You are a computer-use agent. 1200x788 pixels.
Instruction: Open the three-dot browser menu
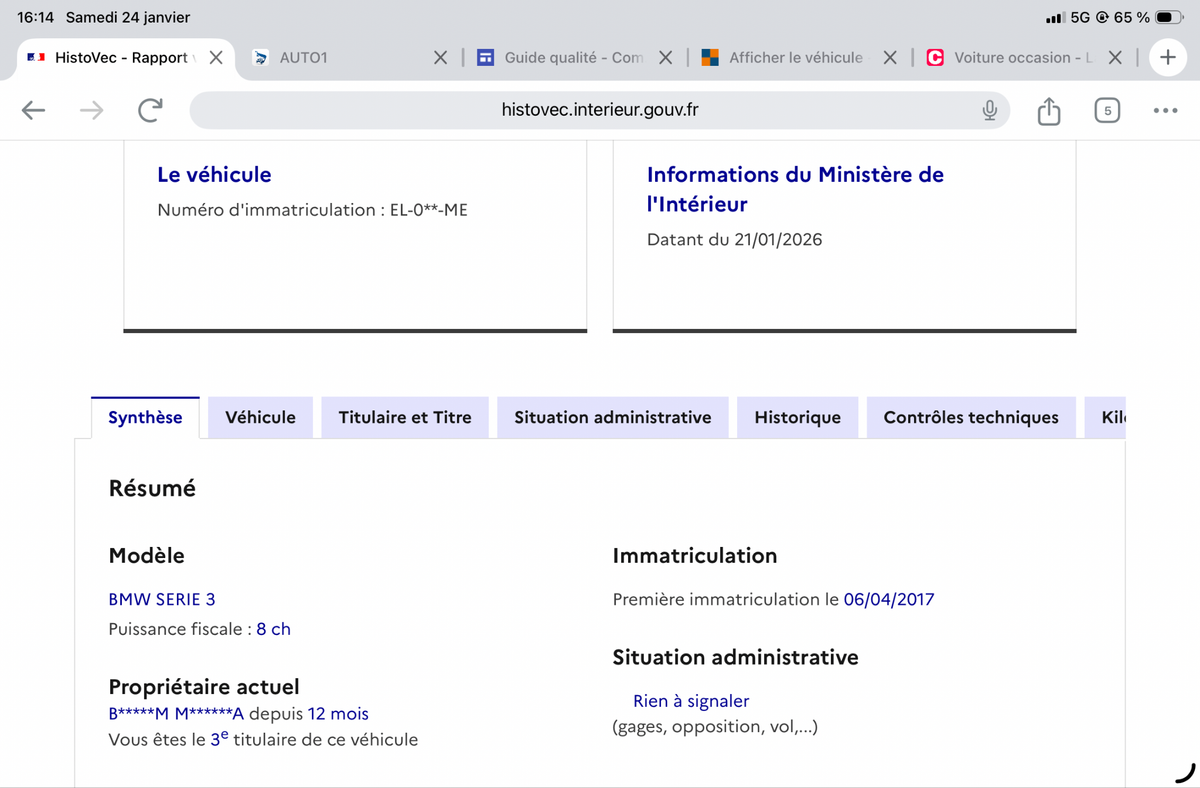[1165, 110]
